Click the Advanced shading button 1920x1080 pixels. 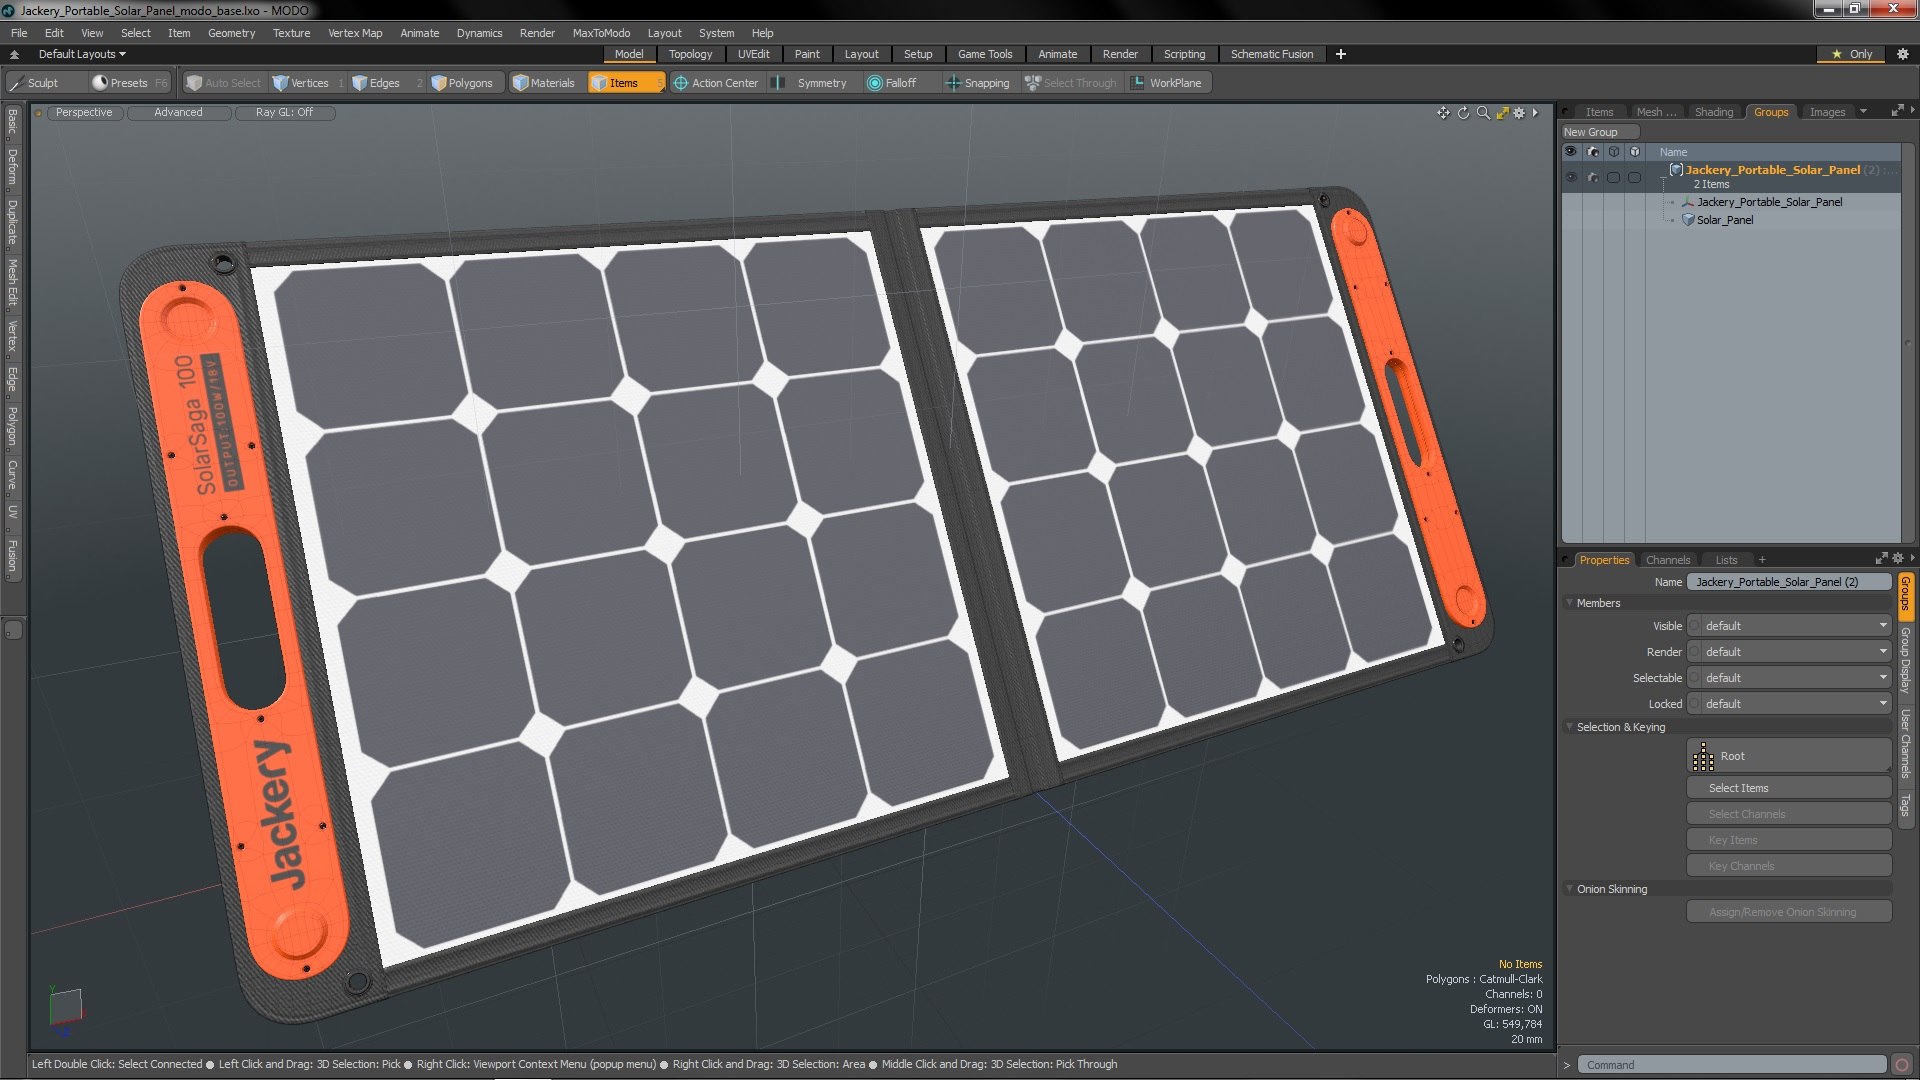(x=178, y=113)
